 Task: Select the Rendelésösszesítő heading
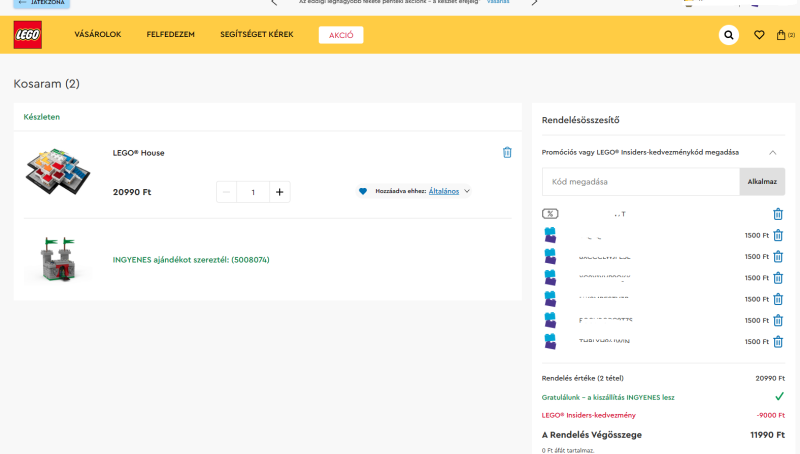tap(581, 120)
